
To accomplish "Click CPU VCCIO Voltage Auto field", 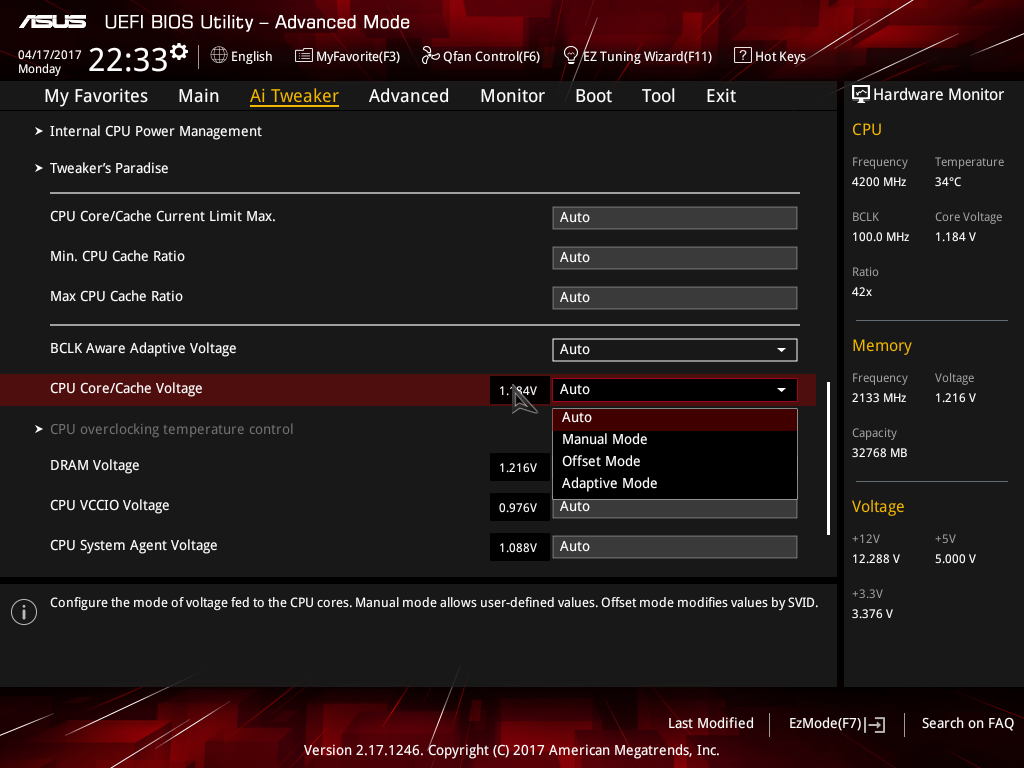I will click(x=675, y=509).
